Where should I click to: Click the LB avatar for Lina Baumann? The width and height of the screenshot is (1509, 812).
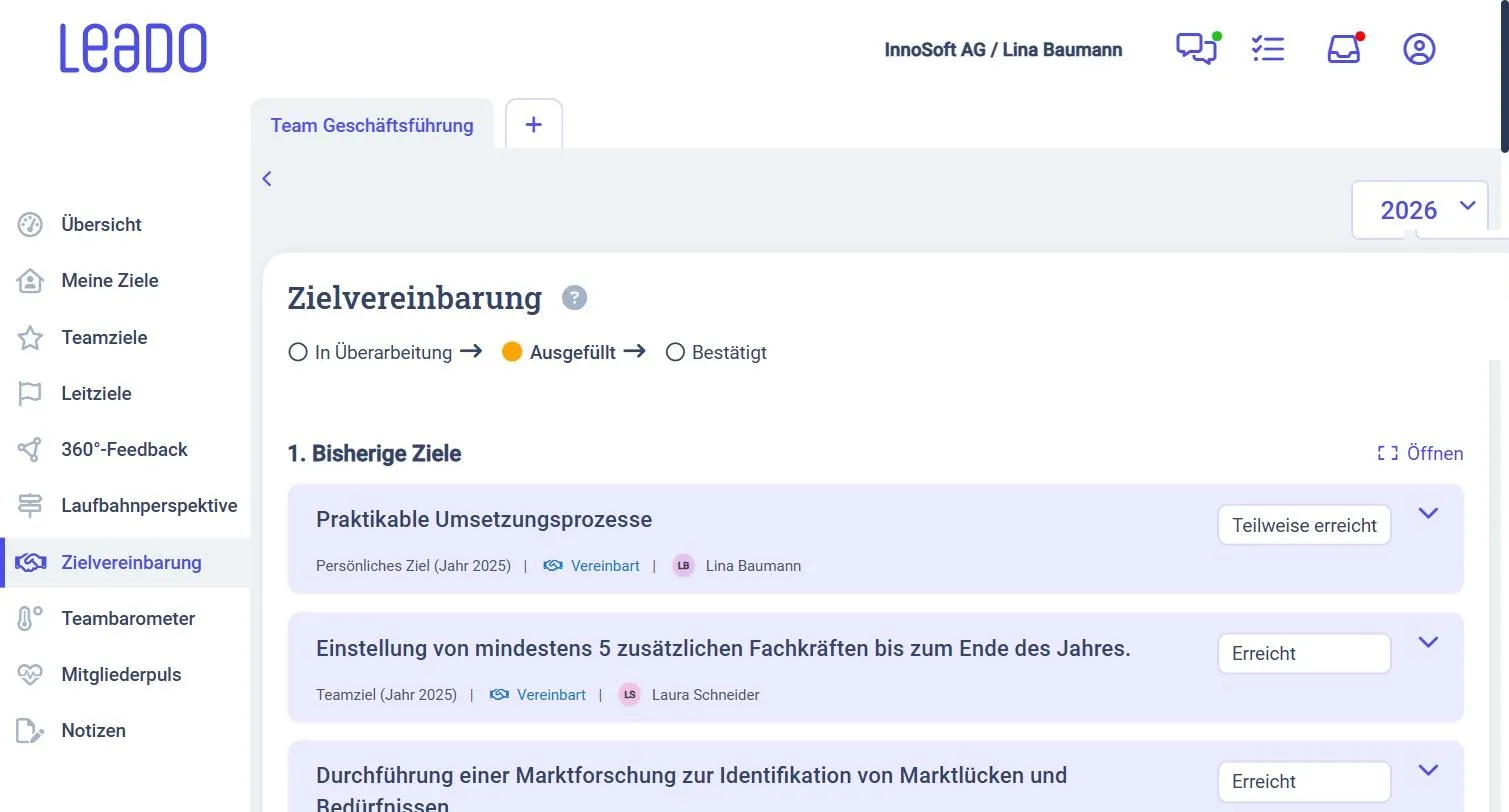click(683, 566)
